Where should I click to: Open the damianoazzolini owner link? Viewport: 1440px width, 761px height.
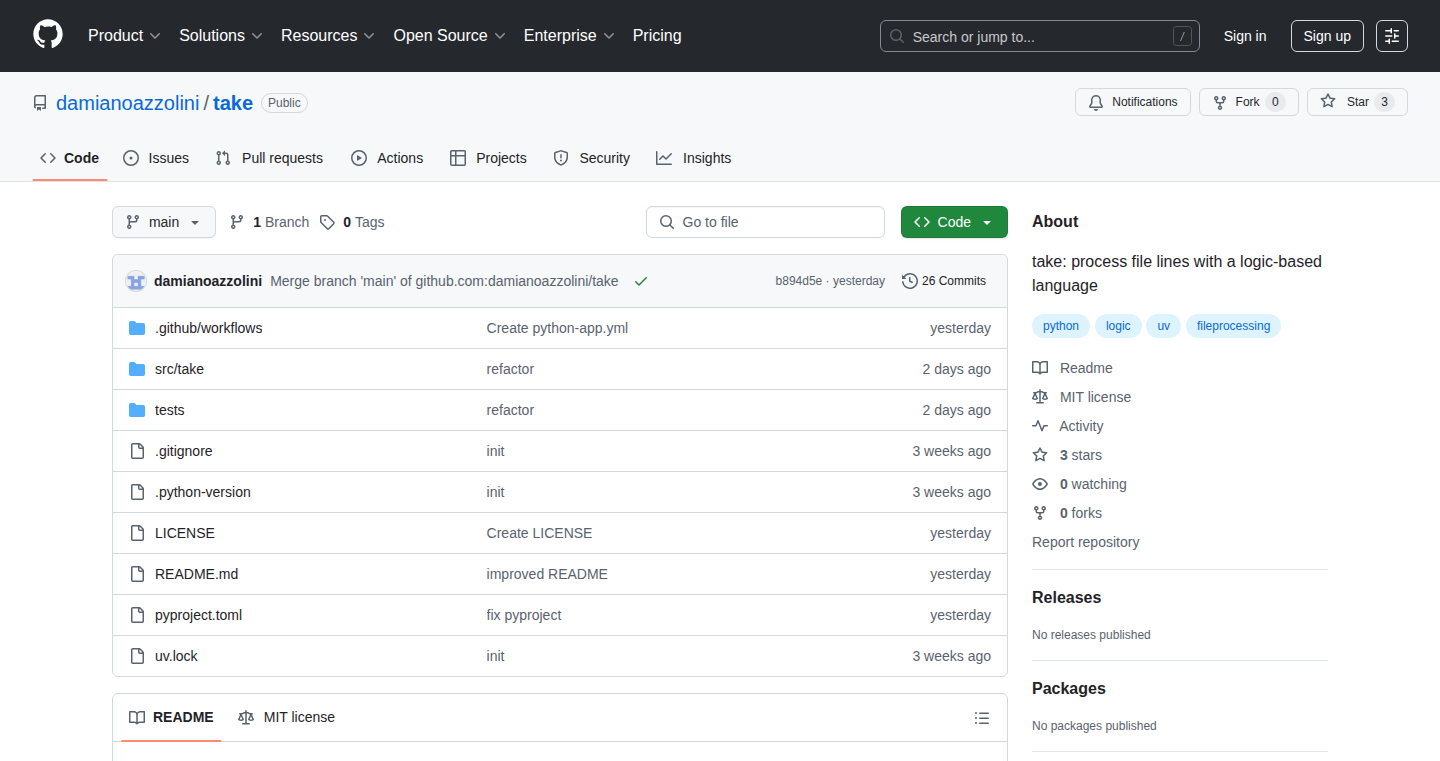[128, 103]
